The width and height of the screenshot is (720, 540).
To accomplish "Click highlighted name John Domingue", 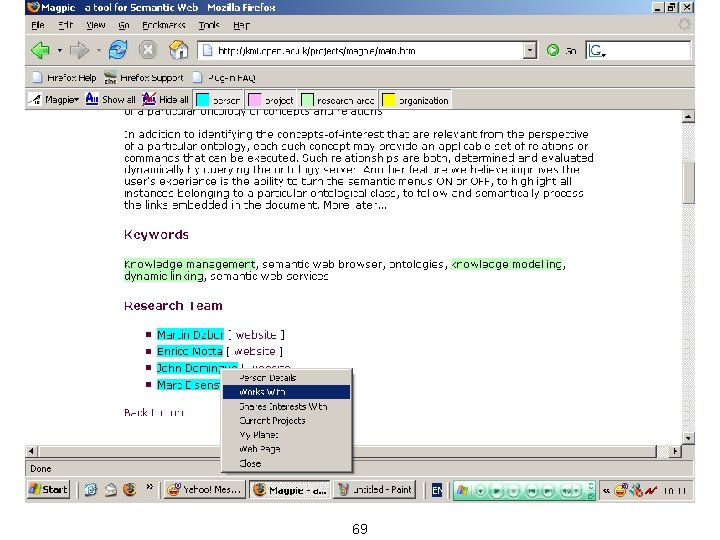I will coord(197,367).
